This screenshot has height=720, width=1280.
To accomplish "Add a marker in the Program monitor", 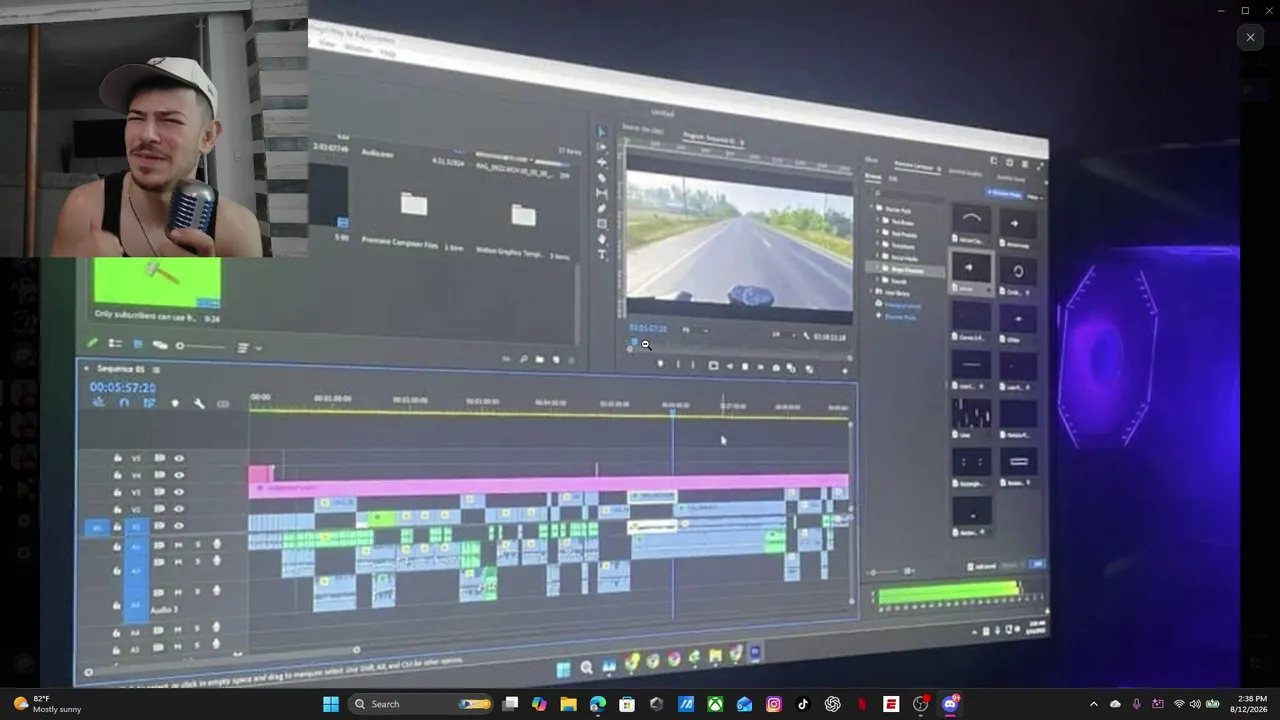I will pyautogui.click(x=660, y=364).
